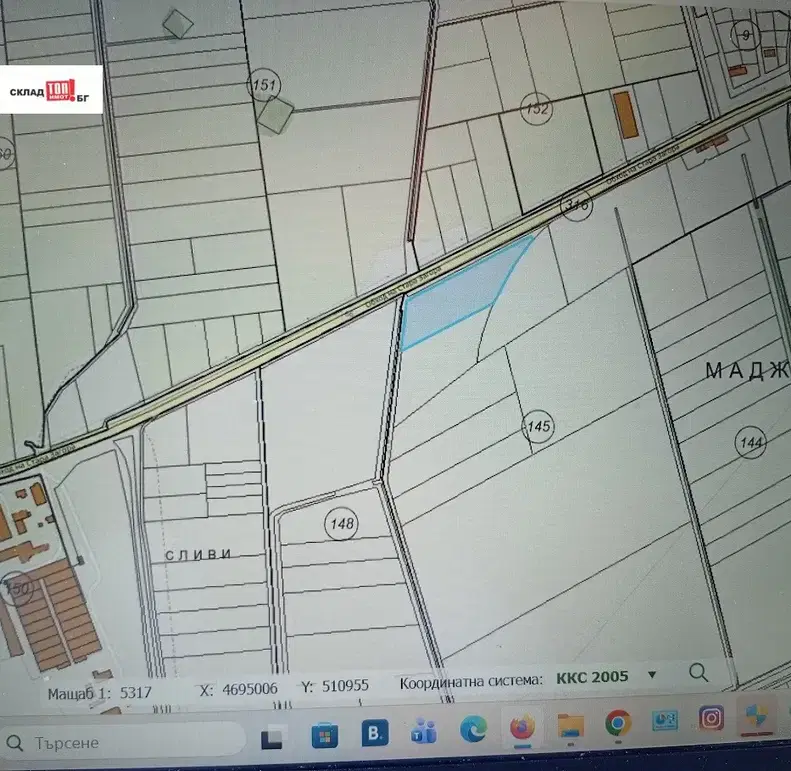Click the green diamond parcel at top

pos(178,24)
